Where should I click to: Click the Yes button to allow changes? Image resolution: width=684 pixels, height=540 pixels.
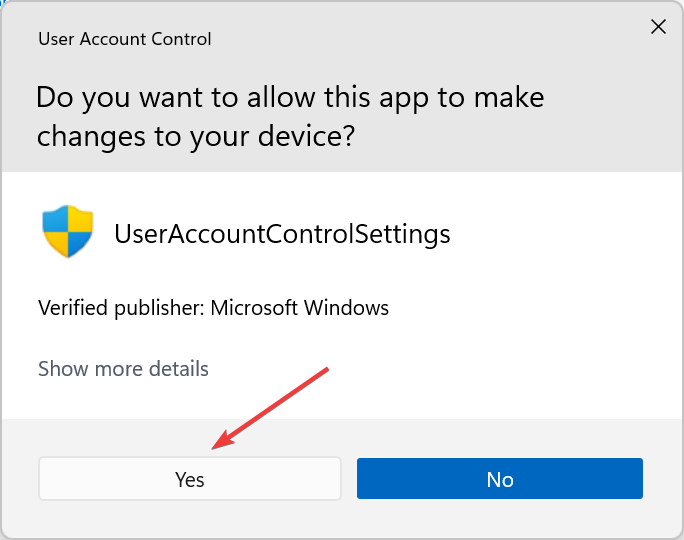click(x=190, y=478)
